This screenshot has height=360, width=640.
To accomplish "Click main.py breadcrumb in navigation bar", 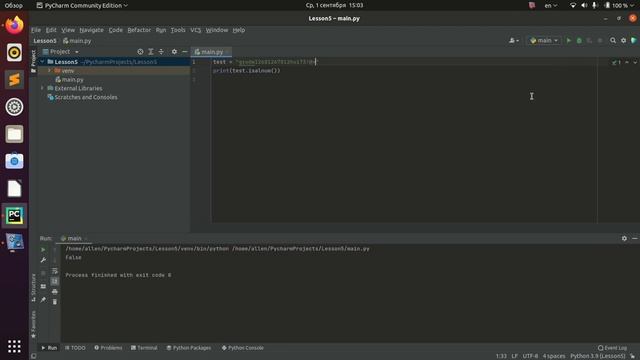I will point(77,41).
